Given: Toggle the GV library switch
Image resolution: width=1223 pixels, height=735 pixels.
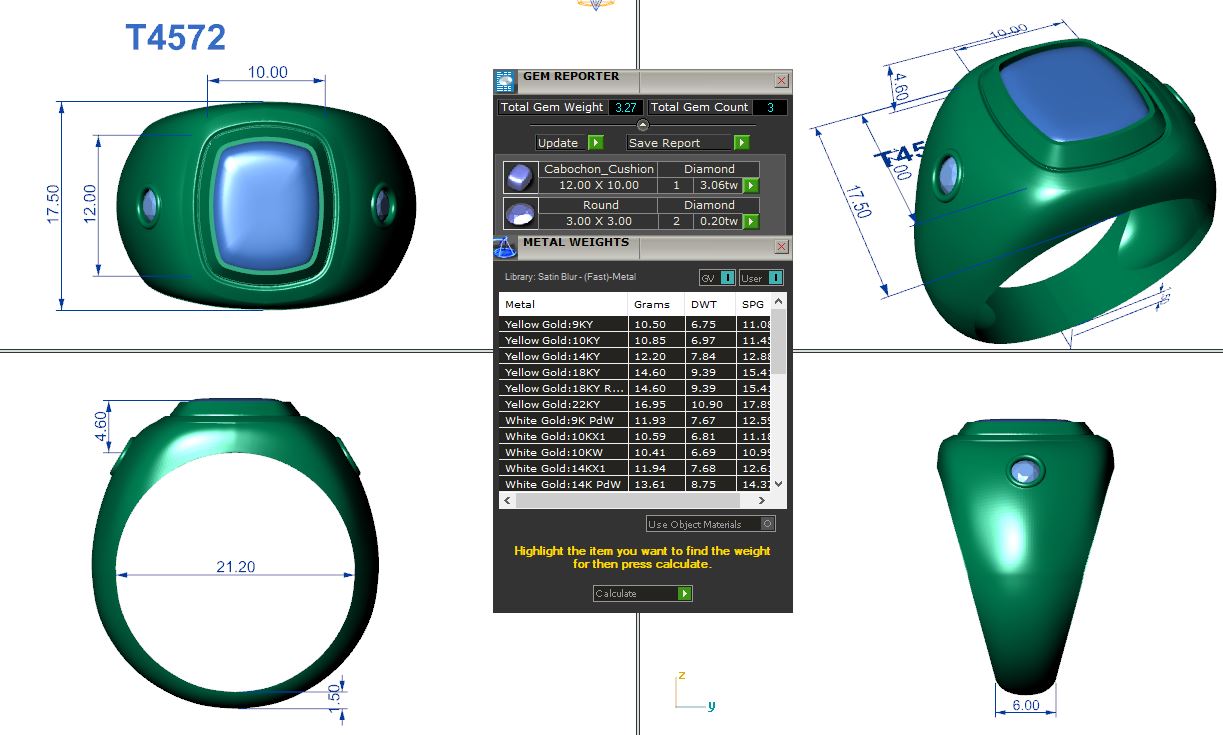Looking at the screenshot, I should (x=727, y=278).
